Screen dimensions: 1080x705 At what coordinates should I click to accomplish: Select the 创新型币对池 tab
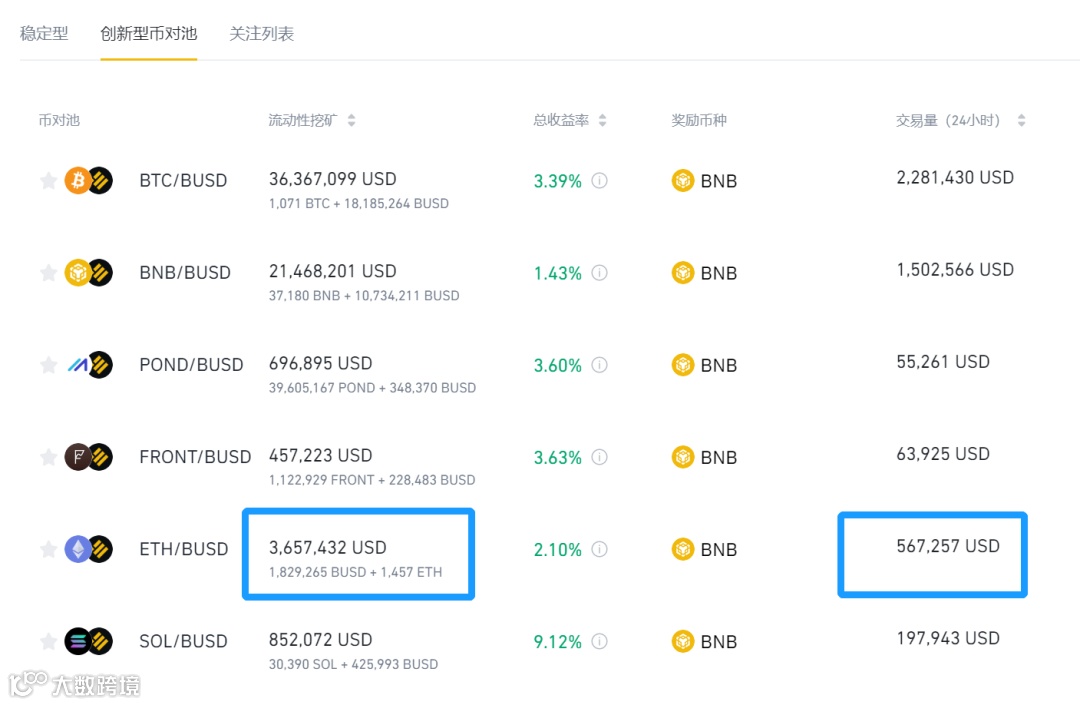(x=149, y=33)
